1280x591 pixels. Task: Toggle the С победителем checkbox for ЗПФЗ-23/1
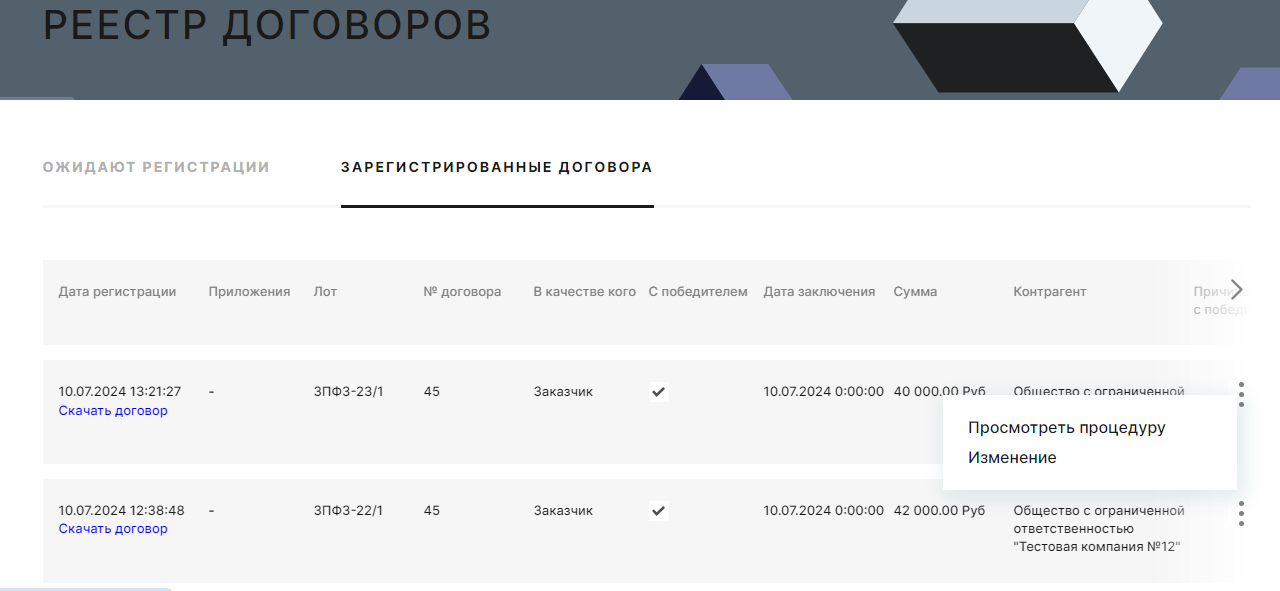658,392
